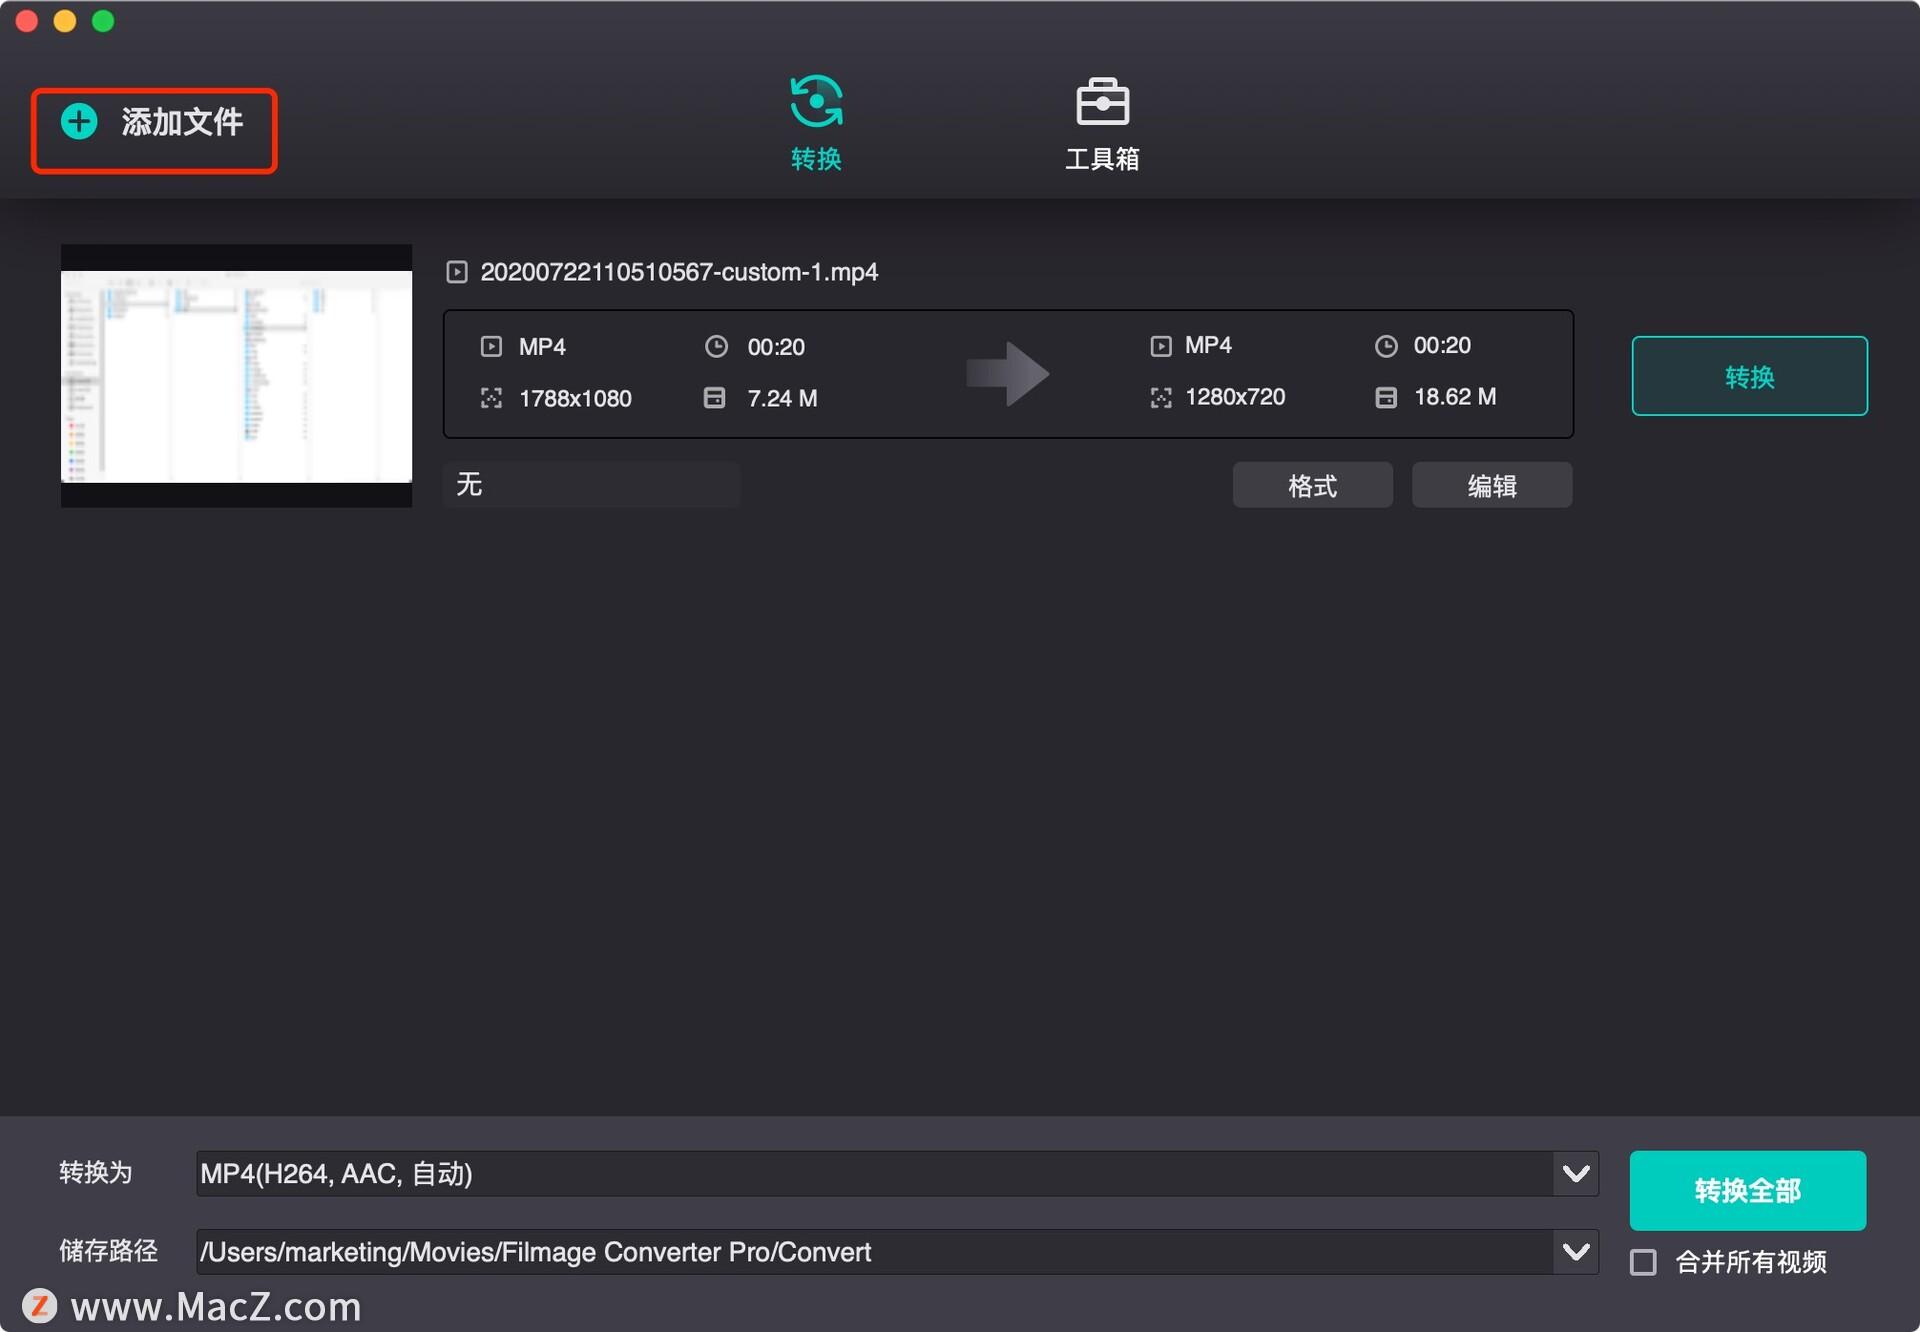Expand the storage path dropdown arrow
The width and height of the screenshot is (1920, 1332).
pyautogui.click(x=1576, y=1252)
